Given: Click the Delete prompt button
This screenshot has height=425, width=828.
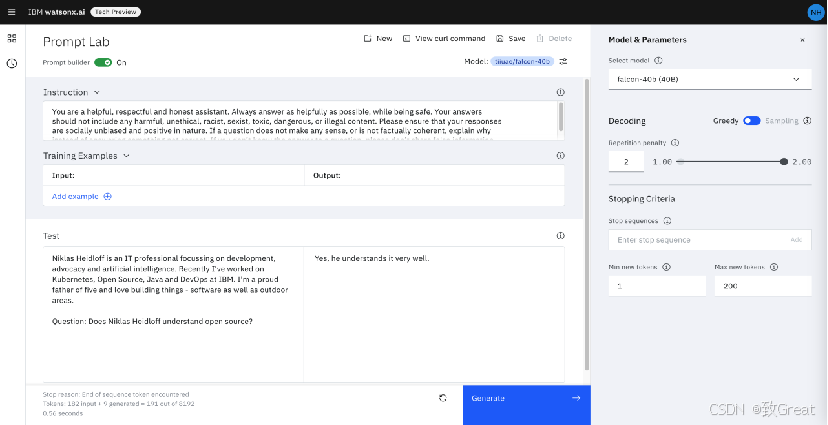Looking at the screenshot, I should (554, 39).
